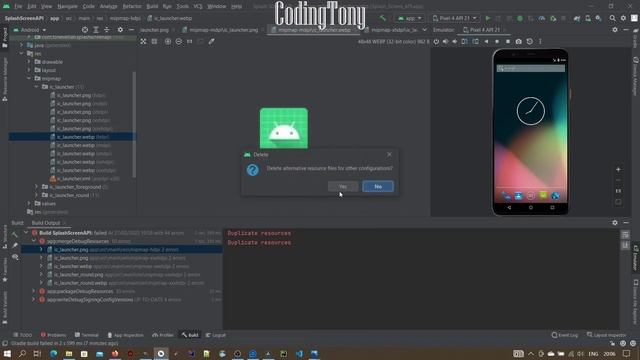Open search everywhere magnifier in top toolbar
The height and width of the screenshot is (360, 640).
[x=612, y=18]
